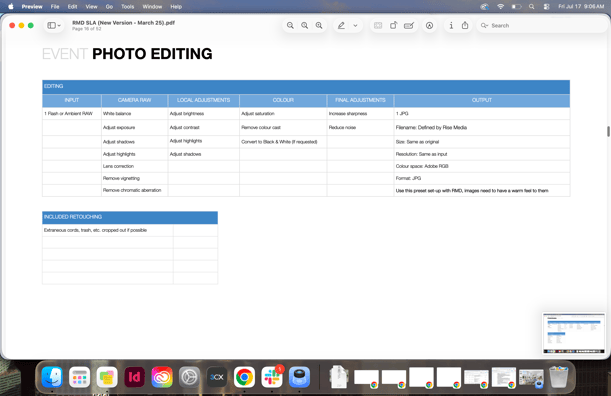This screenshot has height=396, width=611.
Task: Open the Tools menu
Action: tap(127, 7)
